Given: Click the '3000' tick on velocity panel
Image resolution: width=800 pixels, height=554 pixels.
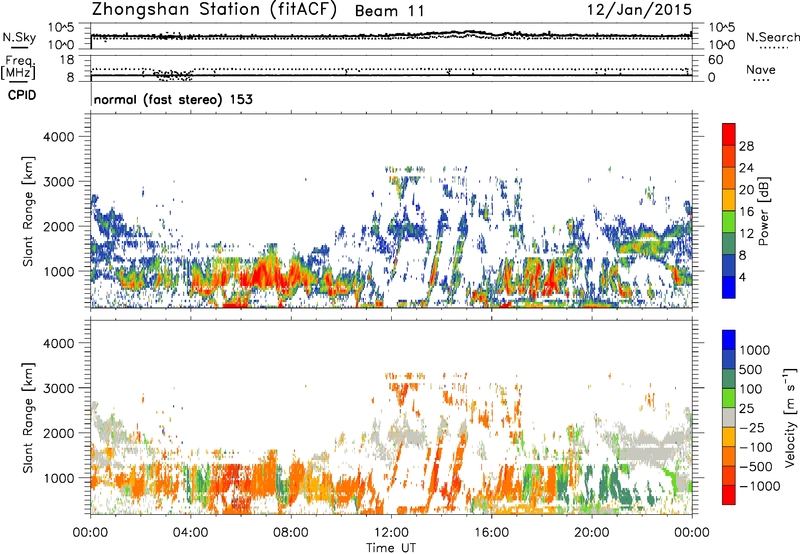Looking at the screenshot, I should click(x=59, y=388).
